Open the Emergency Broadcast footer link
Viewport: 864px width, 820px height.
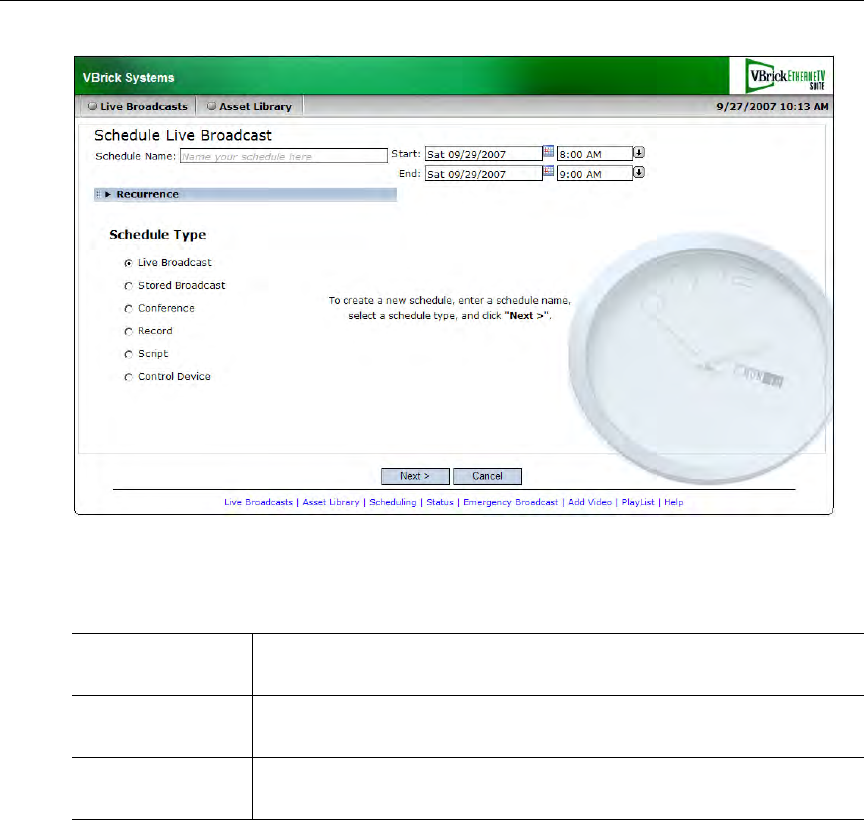(510, 502)
